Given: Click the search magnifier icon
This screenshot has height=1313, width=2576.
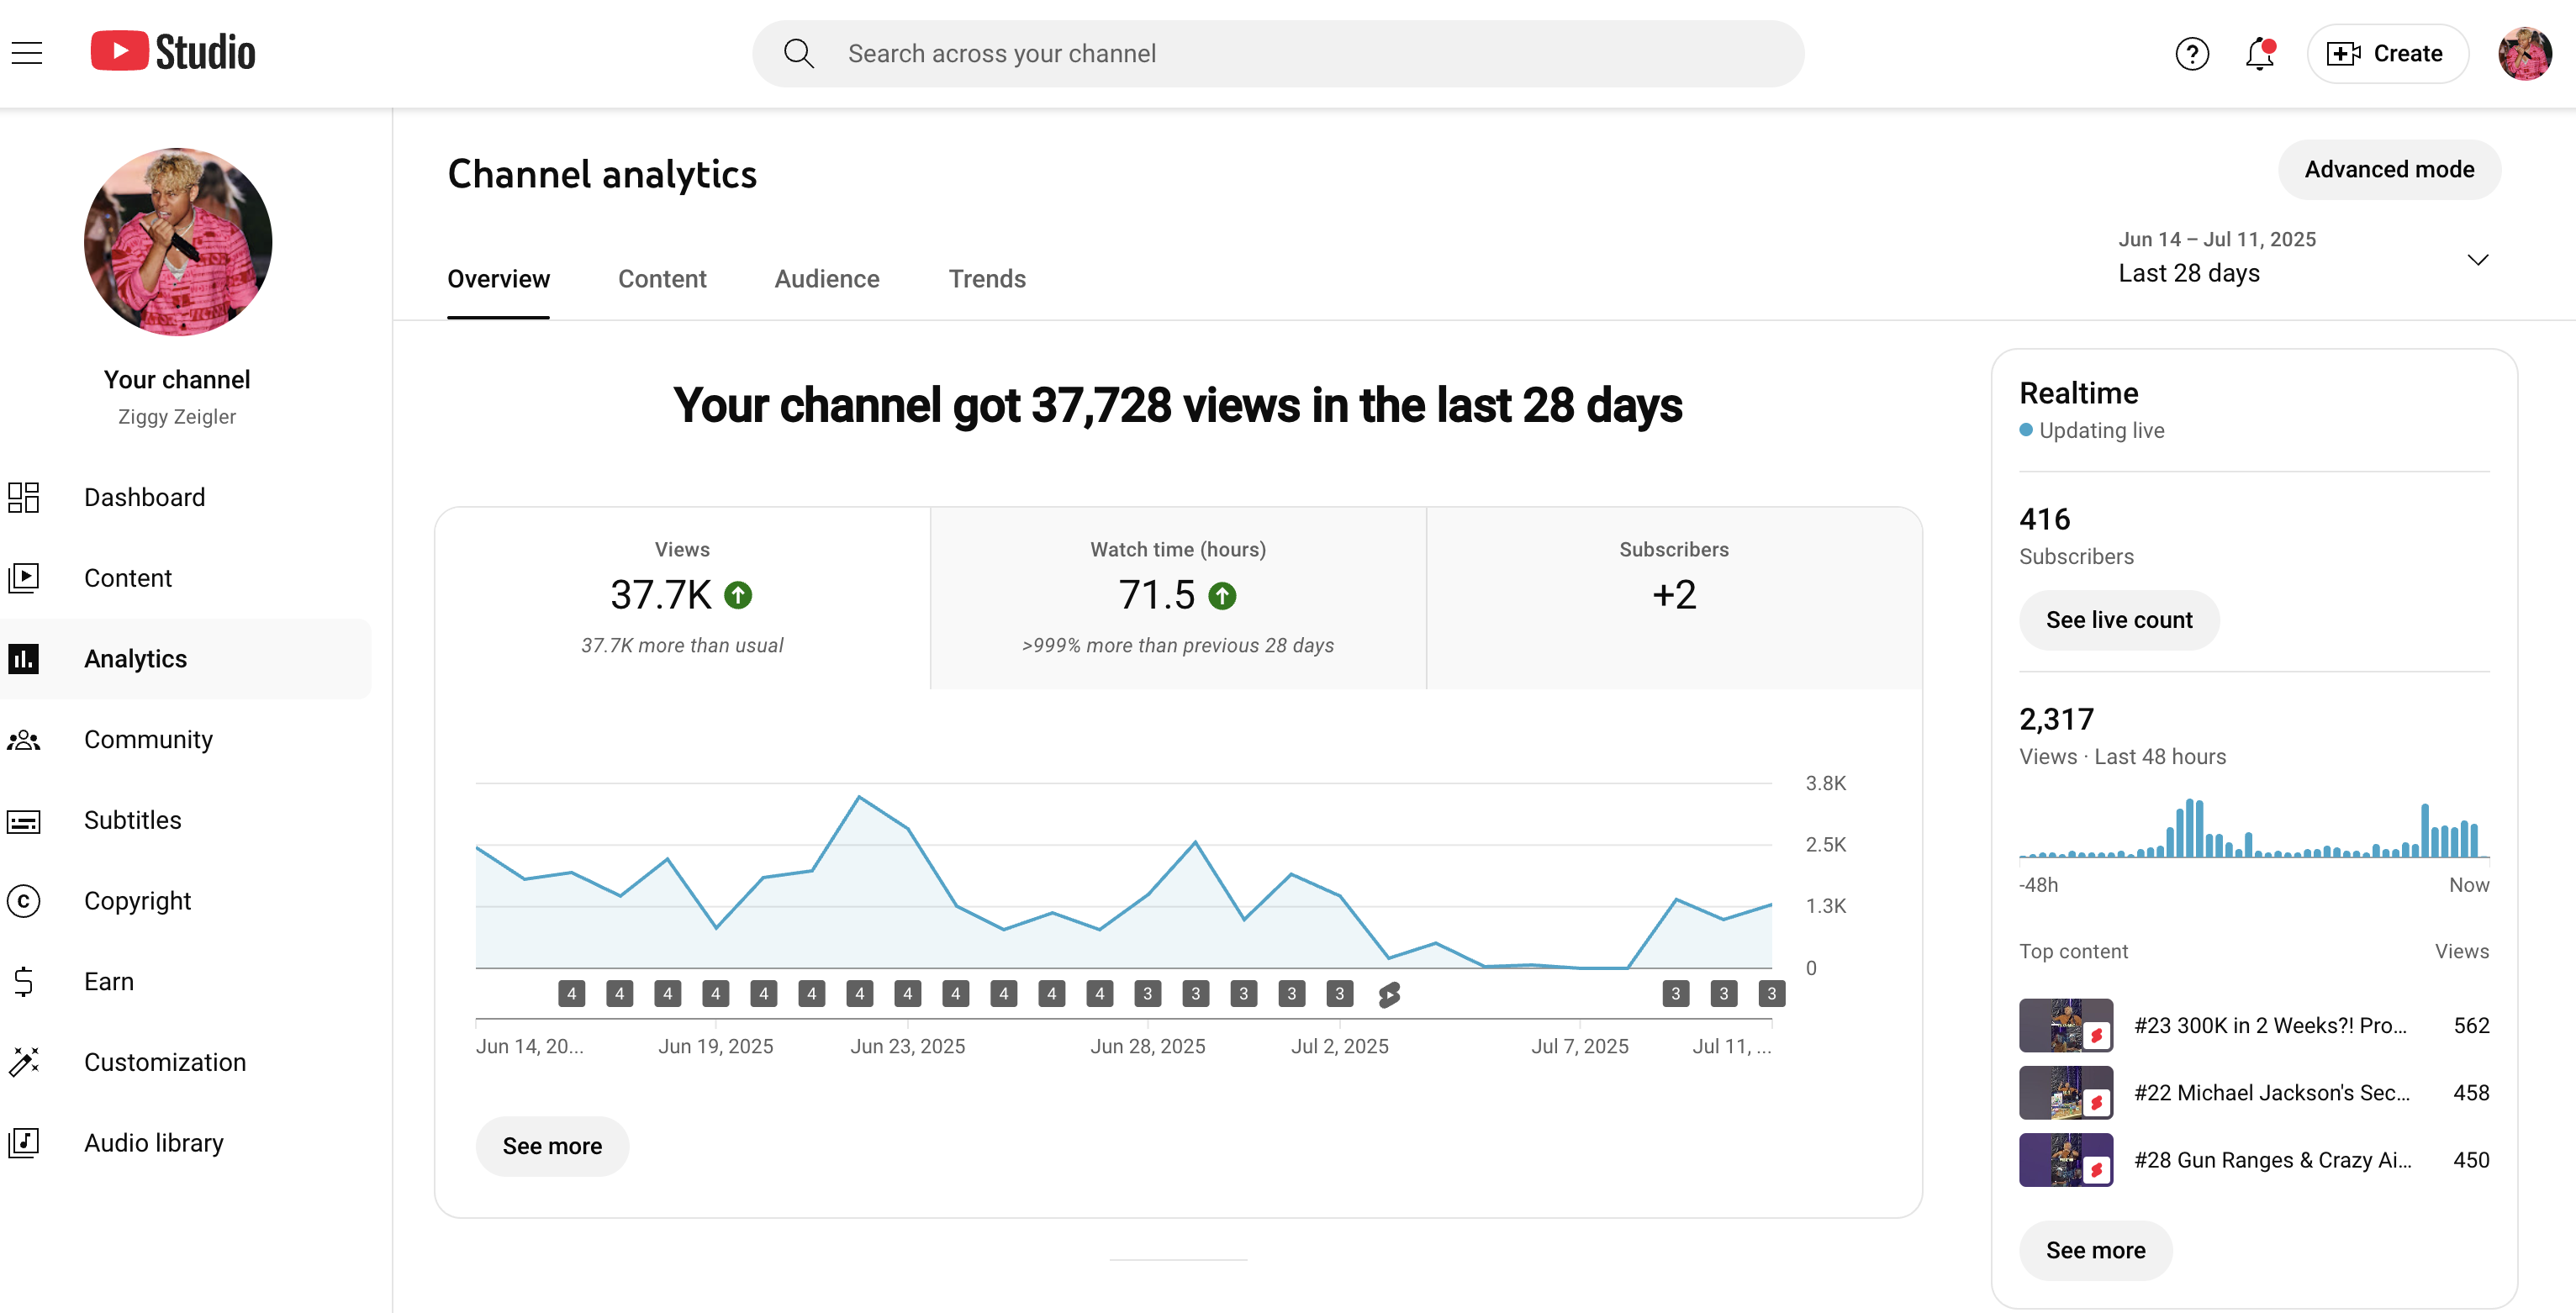Looking at the screenshot, I should click(x=798, y=53).
